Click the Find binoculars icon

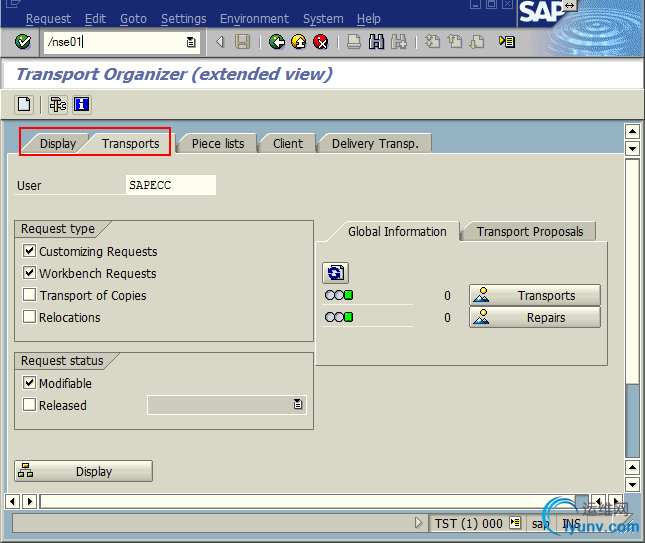coord(376,42)
